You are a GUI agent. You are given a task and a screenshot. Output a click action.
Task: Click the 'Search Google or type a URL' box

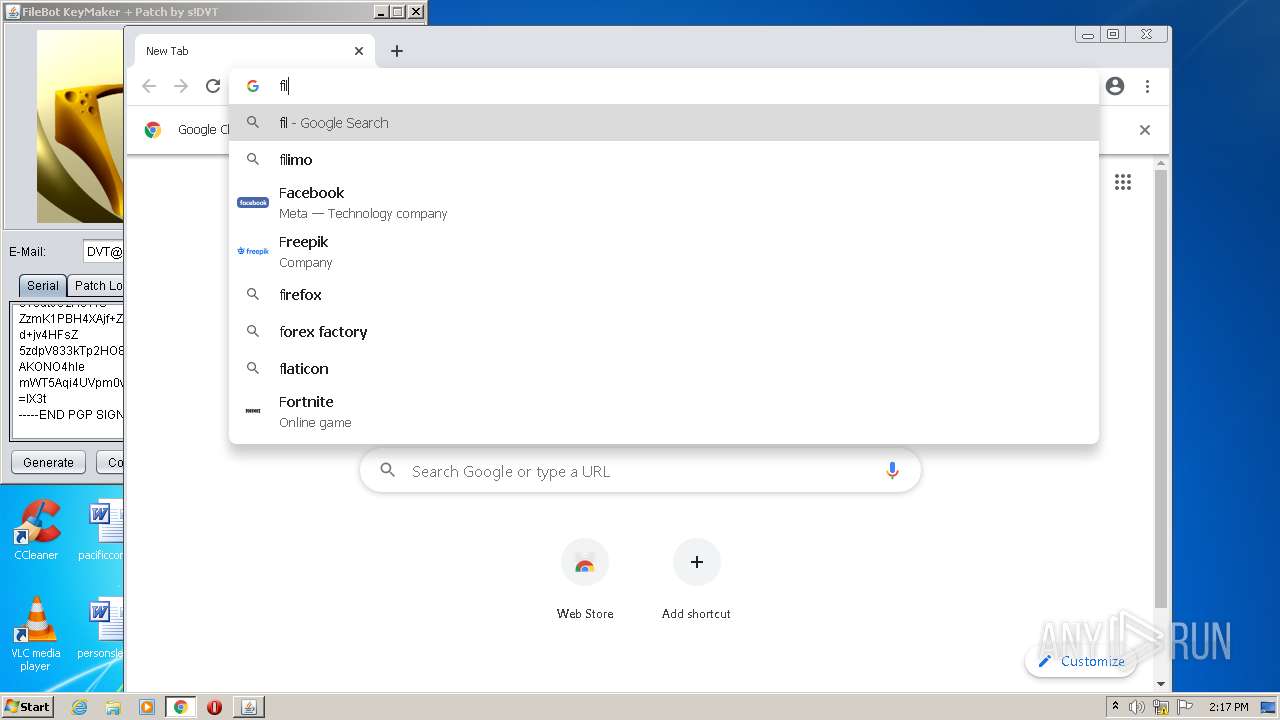[x=640, y=471]
